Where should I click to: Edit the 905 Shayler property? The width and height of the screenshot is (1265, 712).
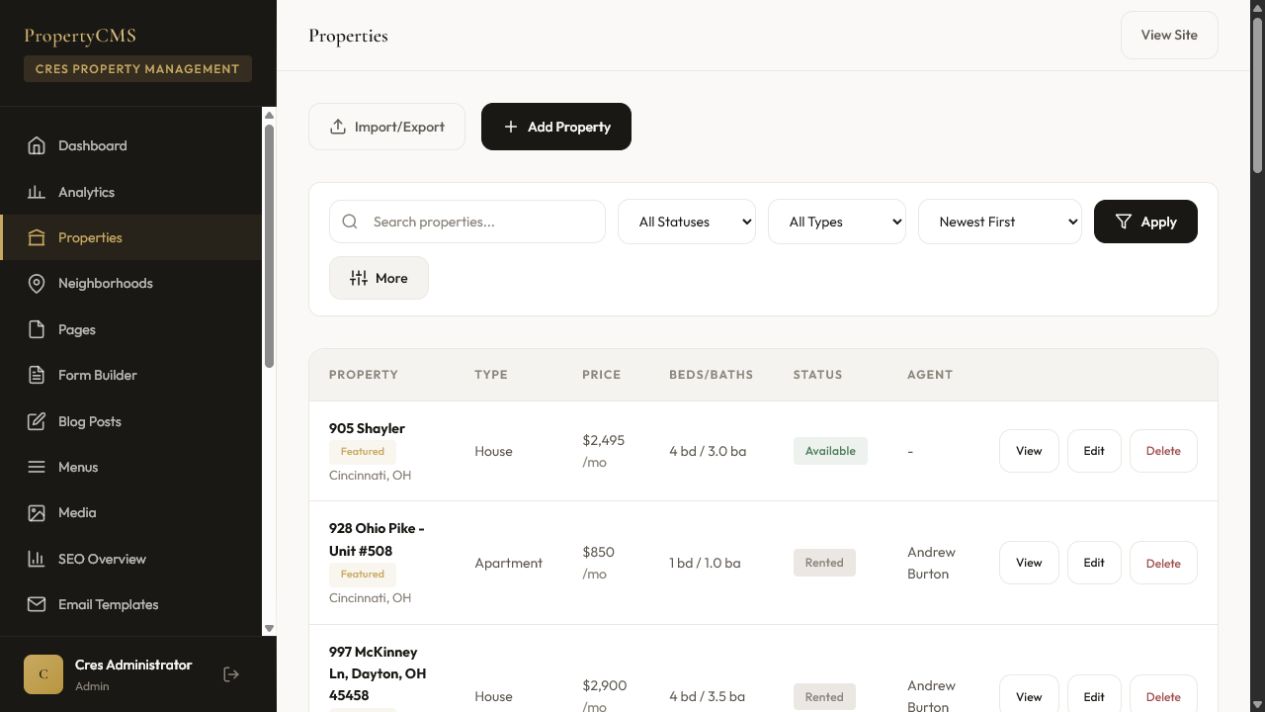[x=1094, y=451]
